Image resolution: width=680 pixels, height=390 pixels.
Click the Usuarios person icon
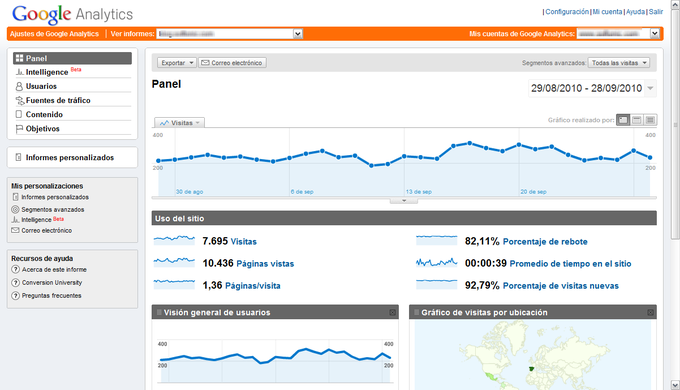[x=19, y=86]
